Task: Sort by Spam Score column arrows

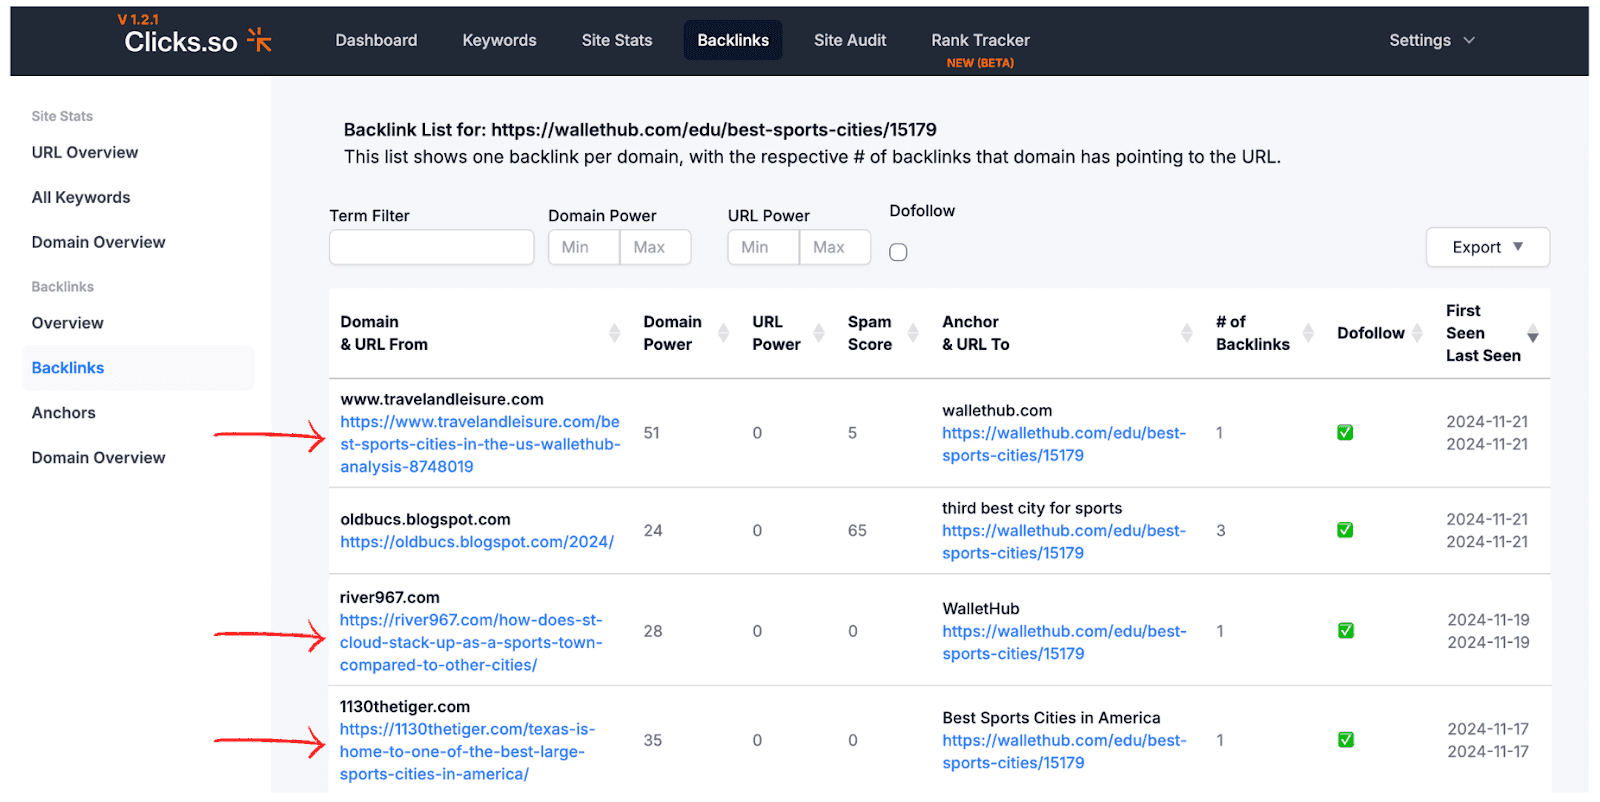Action: click(912, 333)
